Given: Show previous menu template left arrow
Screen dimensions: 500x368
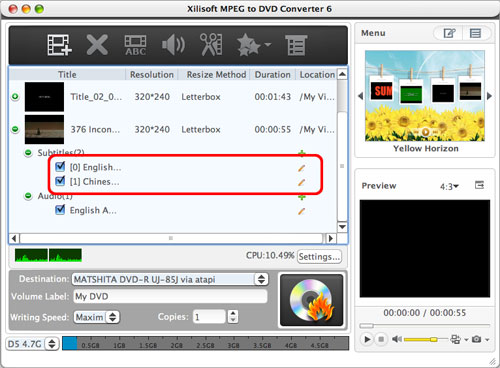Looking at the screenshot, I should pyautogui.click(x=360, y=96).
